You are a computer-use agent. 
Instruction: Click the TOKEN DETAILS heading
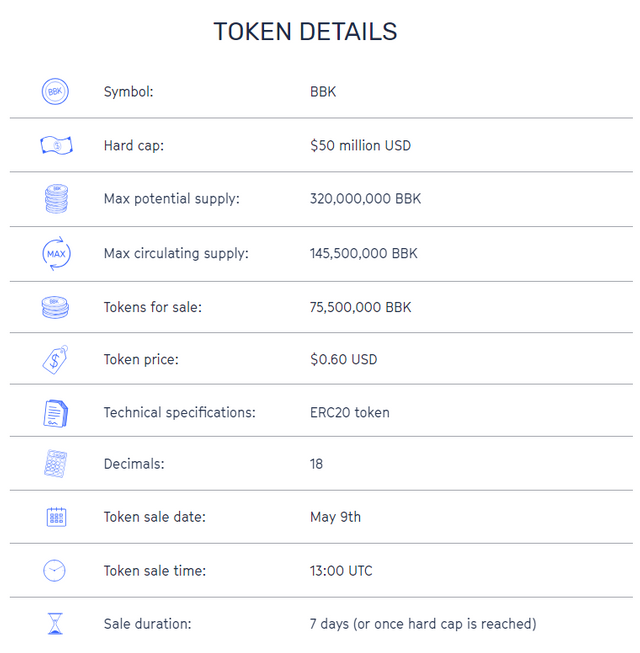coord(305,32)
